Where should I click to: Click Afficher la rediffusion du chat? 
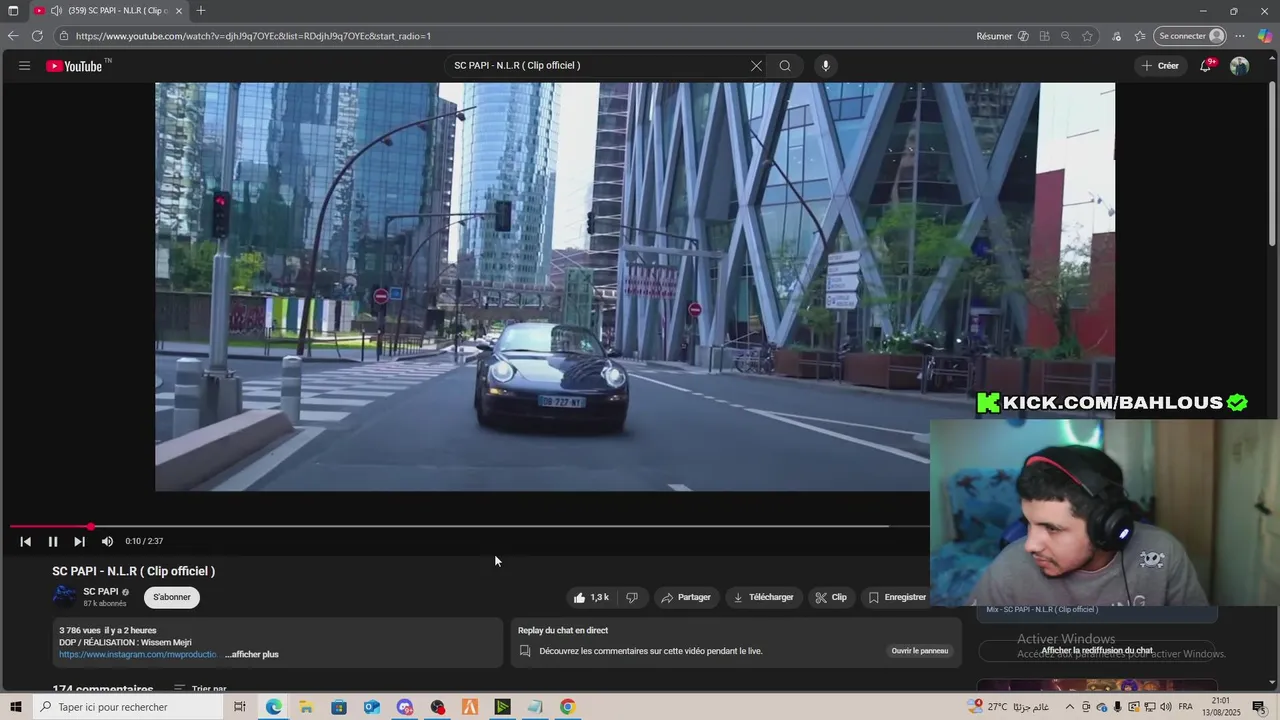coord(1097,650)
